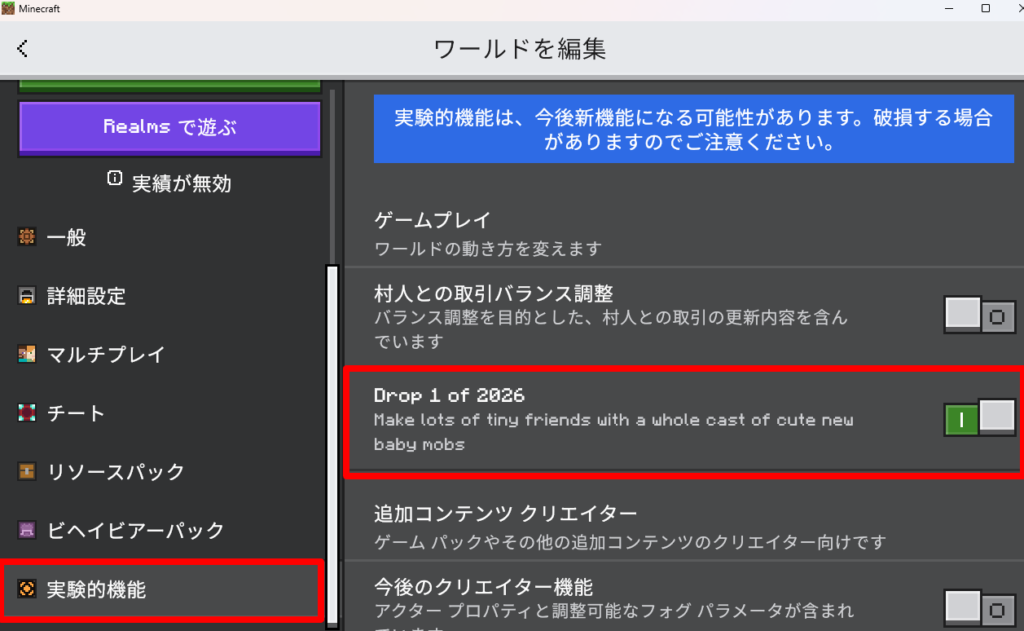Maximize the Minecraft window
The width and height of the screenshot is (1024, 631).
985,9
